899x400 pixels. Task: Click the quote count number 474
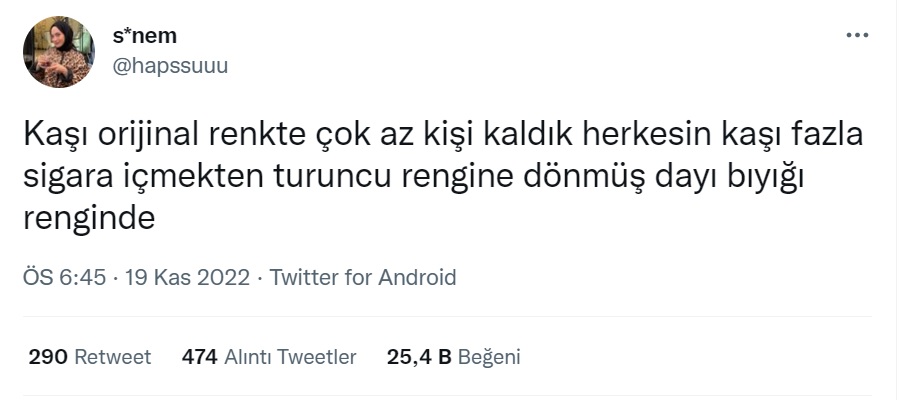tap(200, 357)
